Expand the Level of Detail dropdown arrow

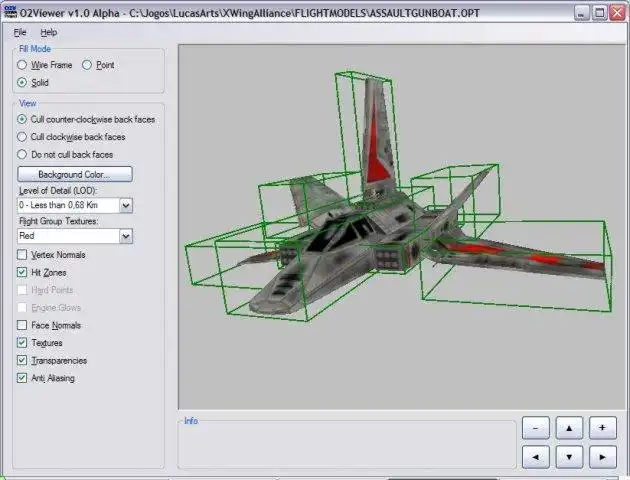(x=126, y=206)
